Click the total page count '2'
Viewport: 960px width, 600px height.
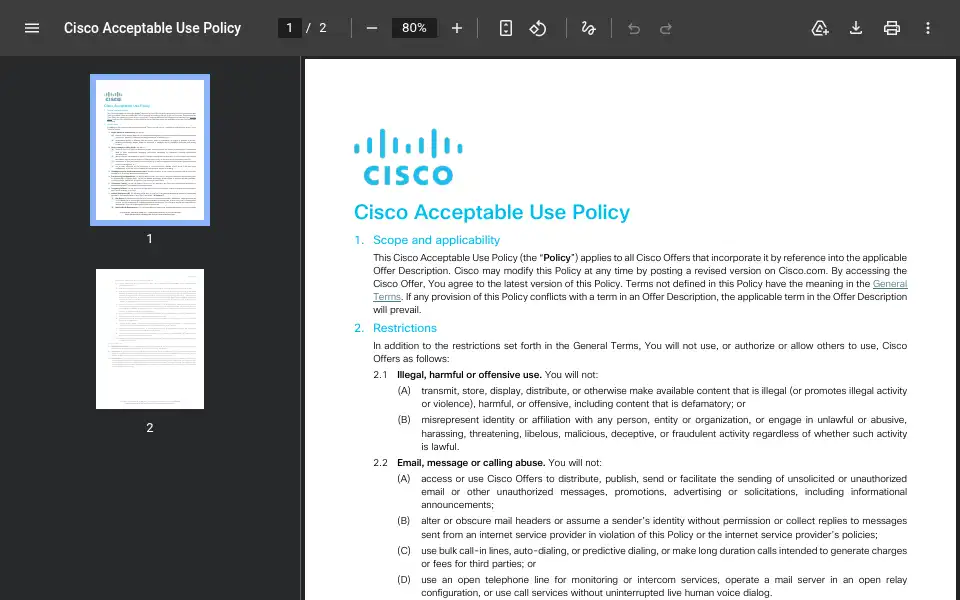click(x=323, y=28)
